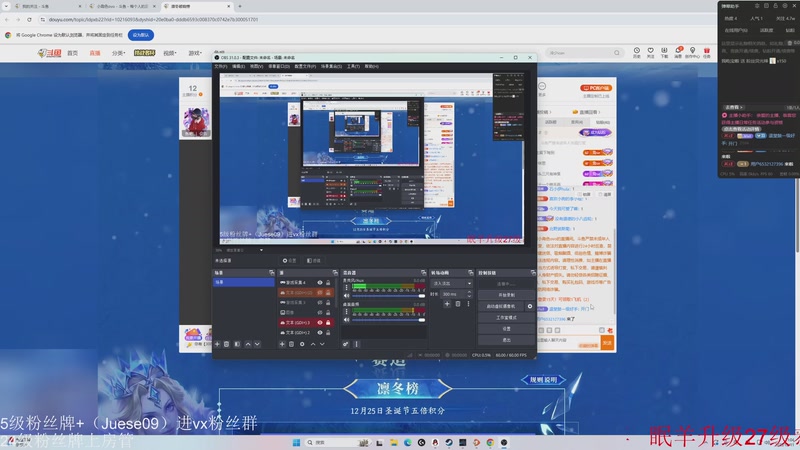The image size is (800, 450).
Task: Open OBS 工具(T) menu
Action: click(353, 66)
